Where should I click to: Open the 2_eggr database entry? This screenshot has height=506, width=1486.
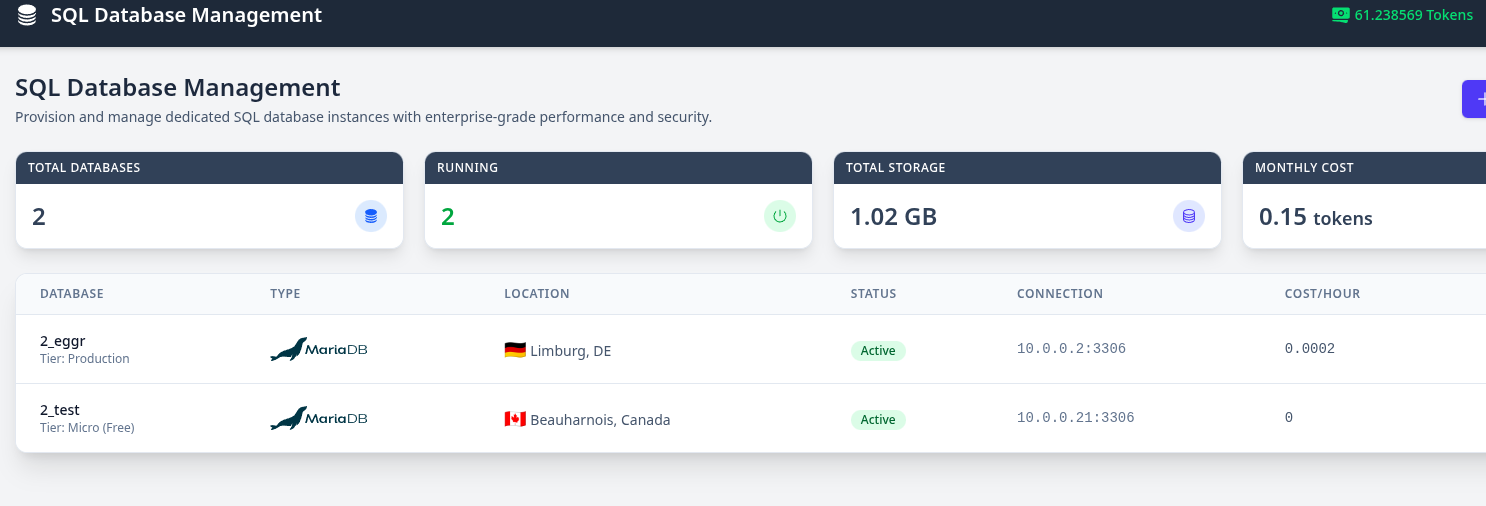(x=63, y=341)
